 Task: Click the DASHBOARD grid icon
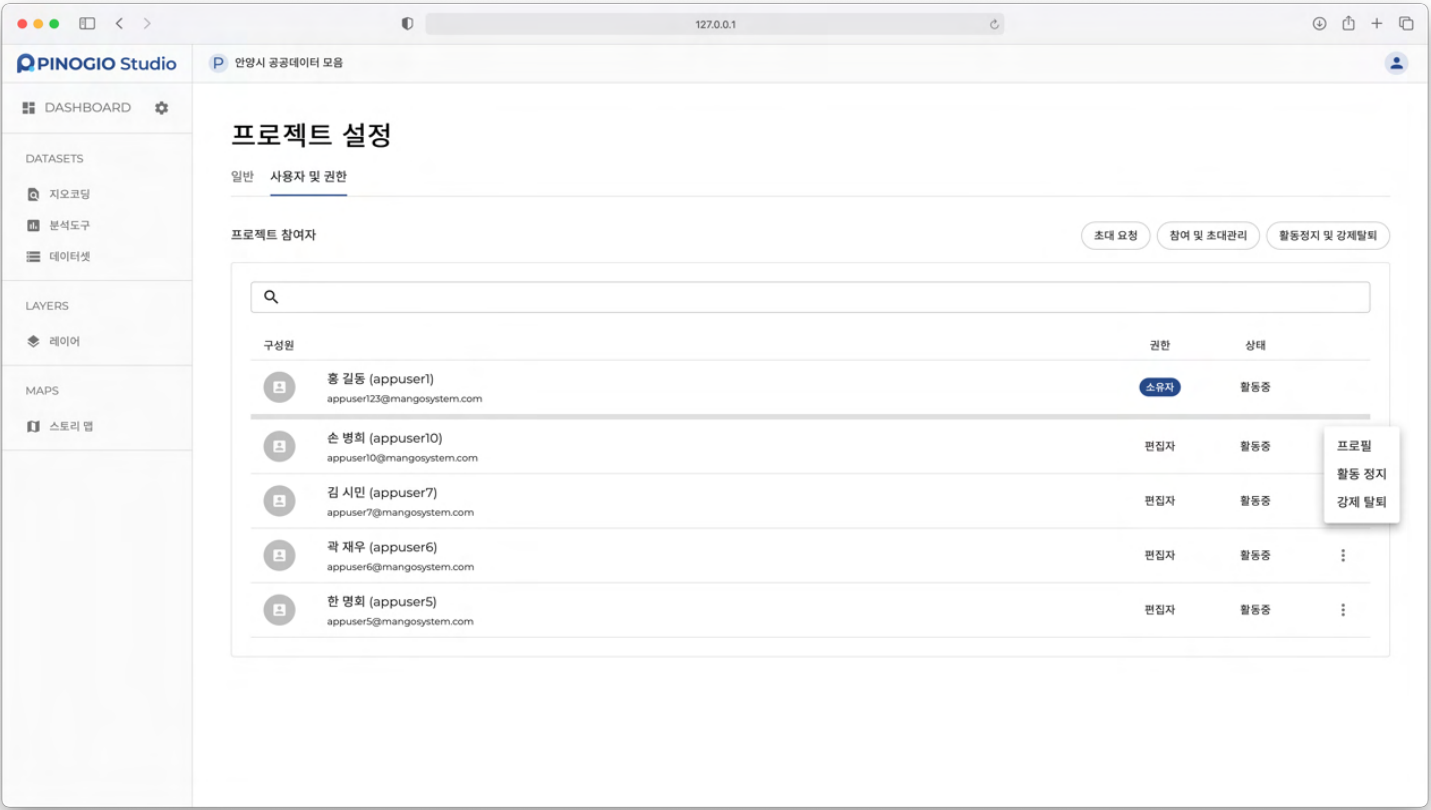click(x=29, y=108)
